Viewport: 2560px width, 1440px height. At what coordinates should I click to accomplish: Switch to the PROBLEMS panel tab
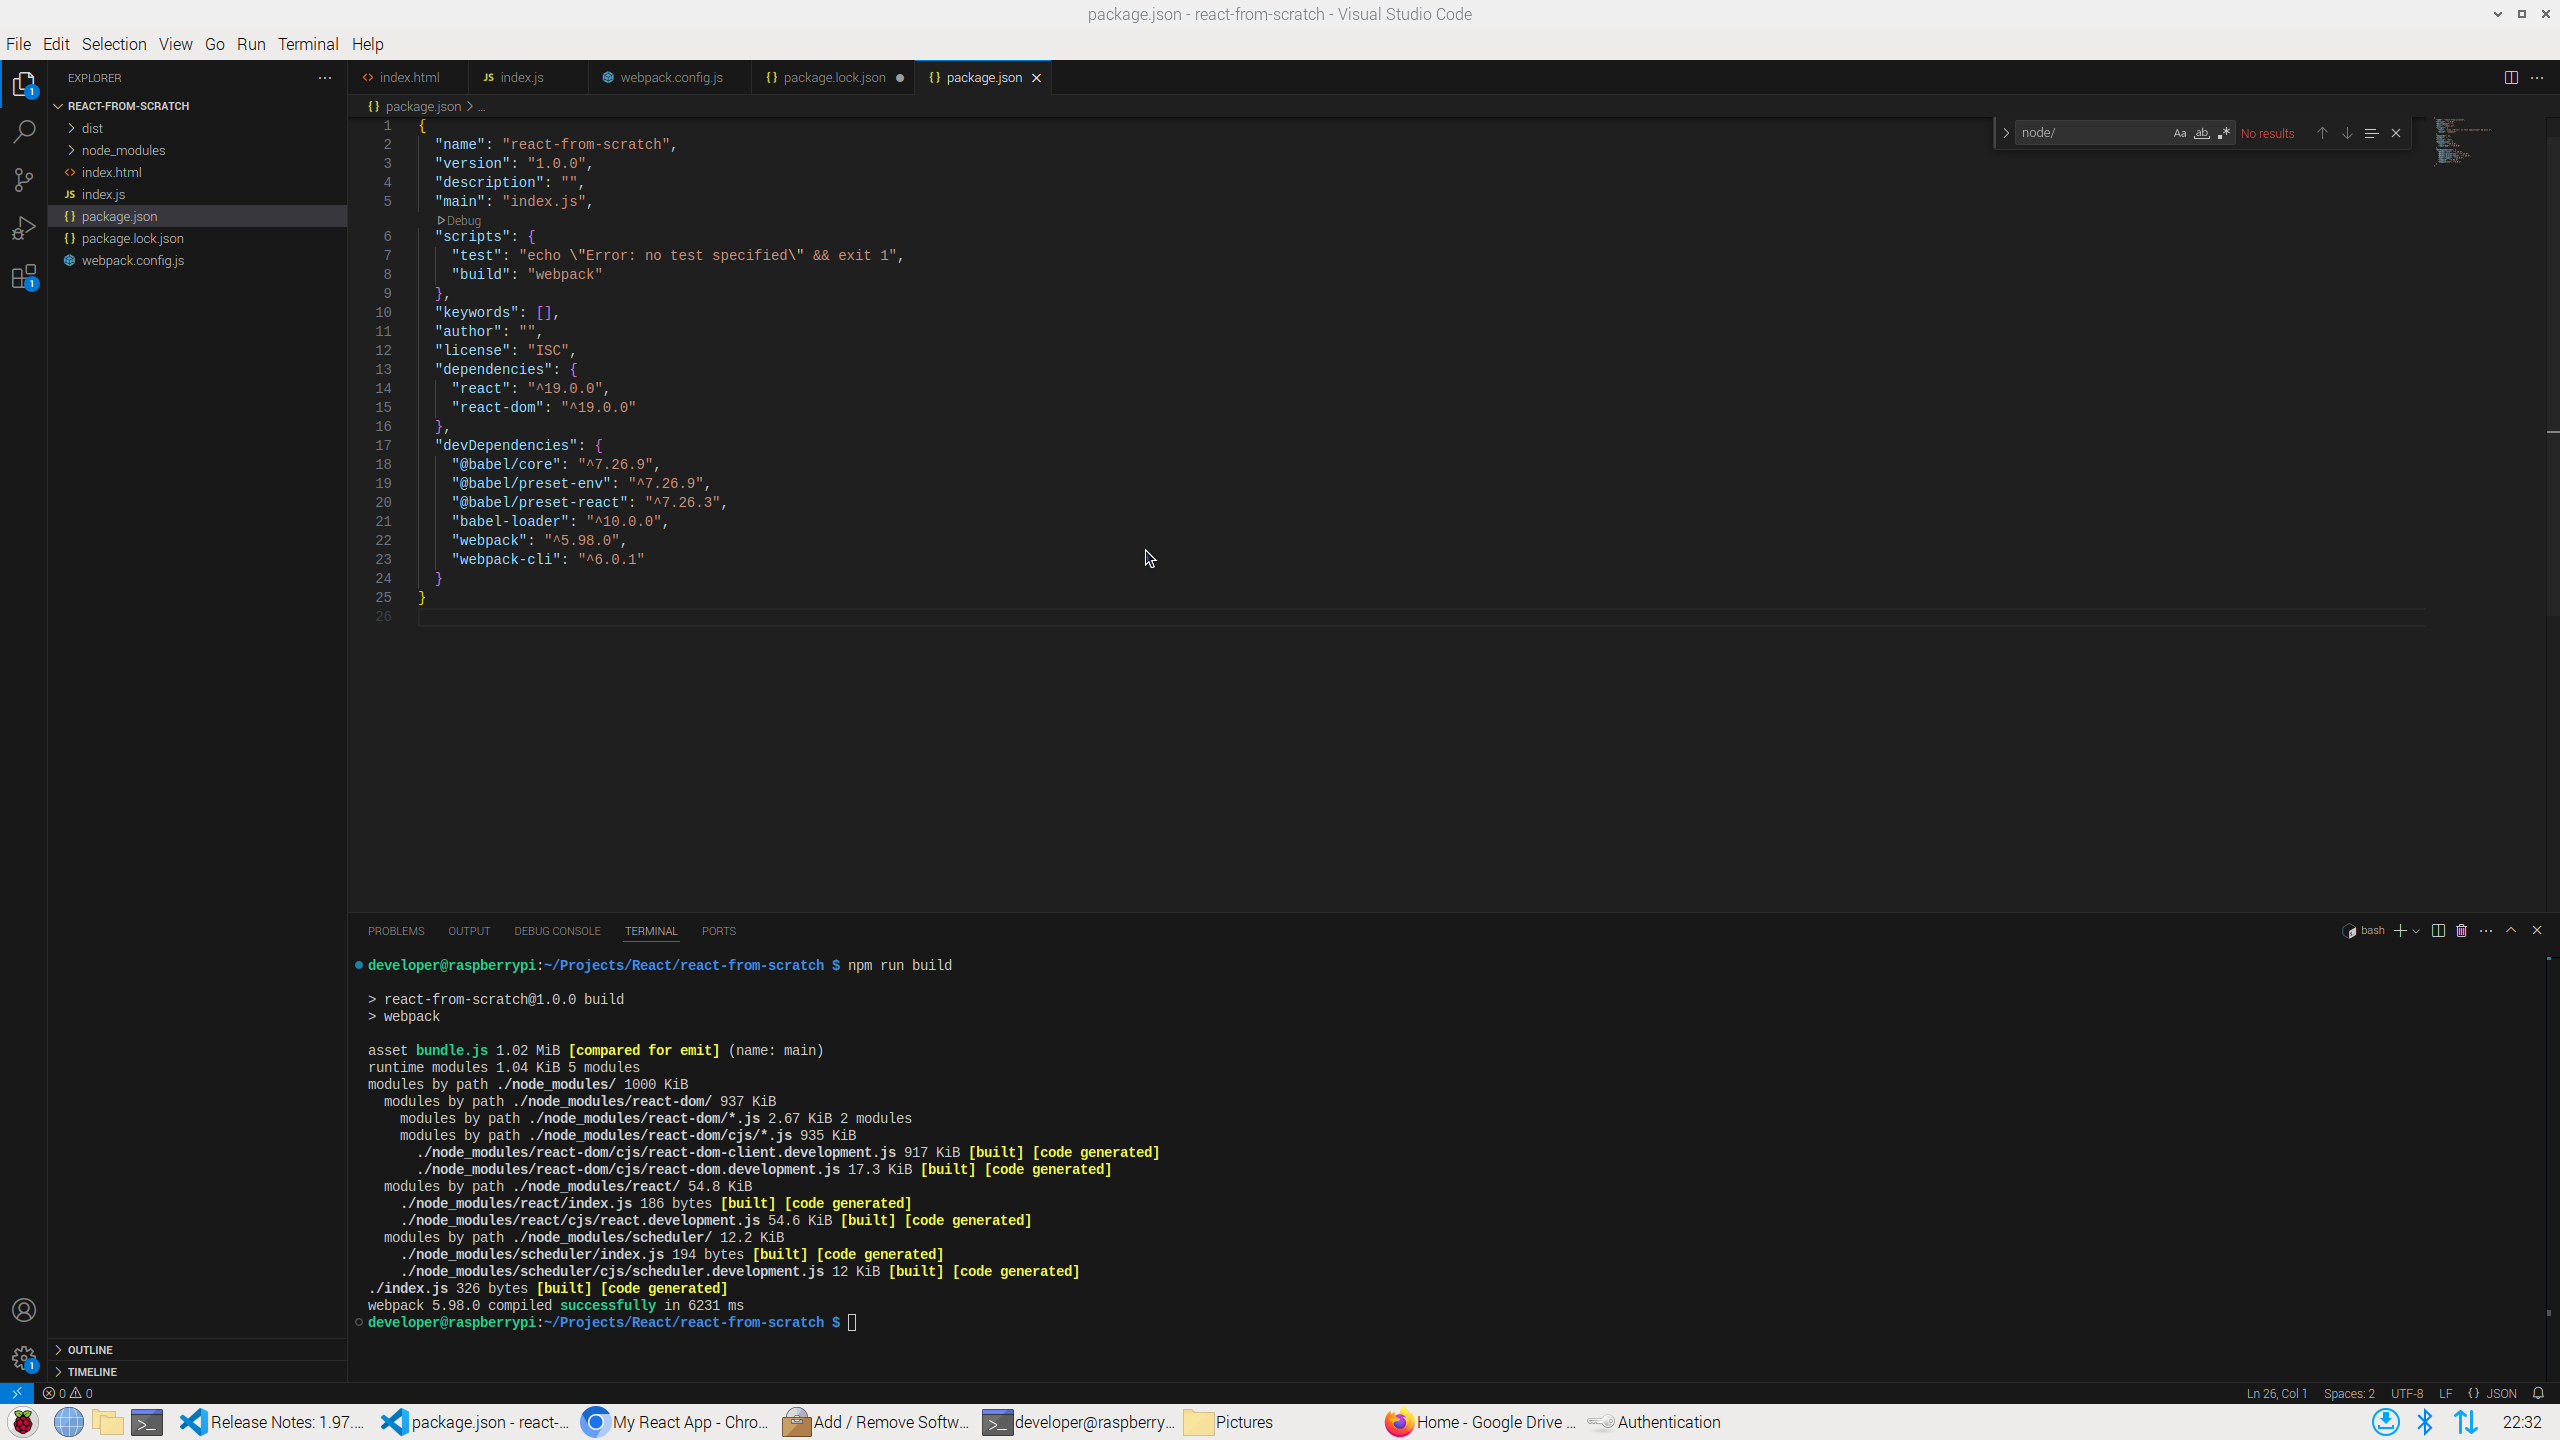[x=396, y=931]
